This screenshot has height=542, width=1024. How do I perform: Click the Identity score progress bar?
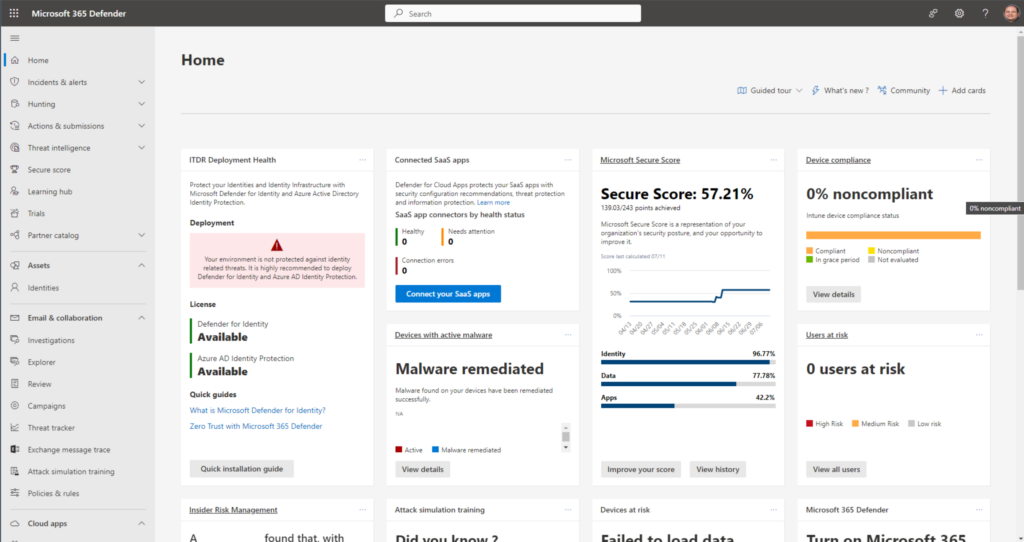(688, 362)
